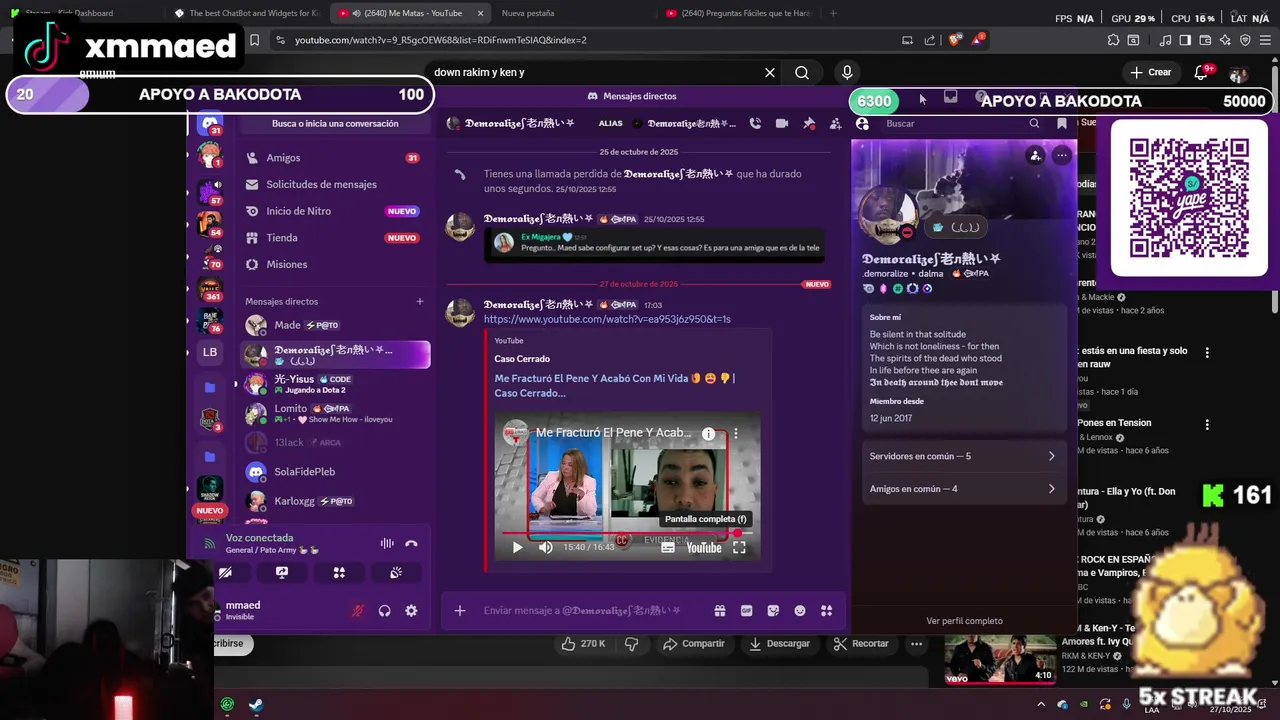Open Me Fracturó El Pene video title link

tap(614, 385)
